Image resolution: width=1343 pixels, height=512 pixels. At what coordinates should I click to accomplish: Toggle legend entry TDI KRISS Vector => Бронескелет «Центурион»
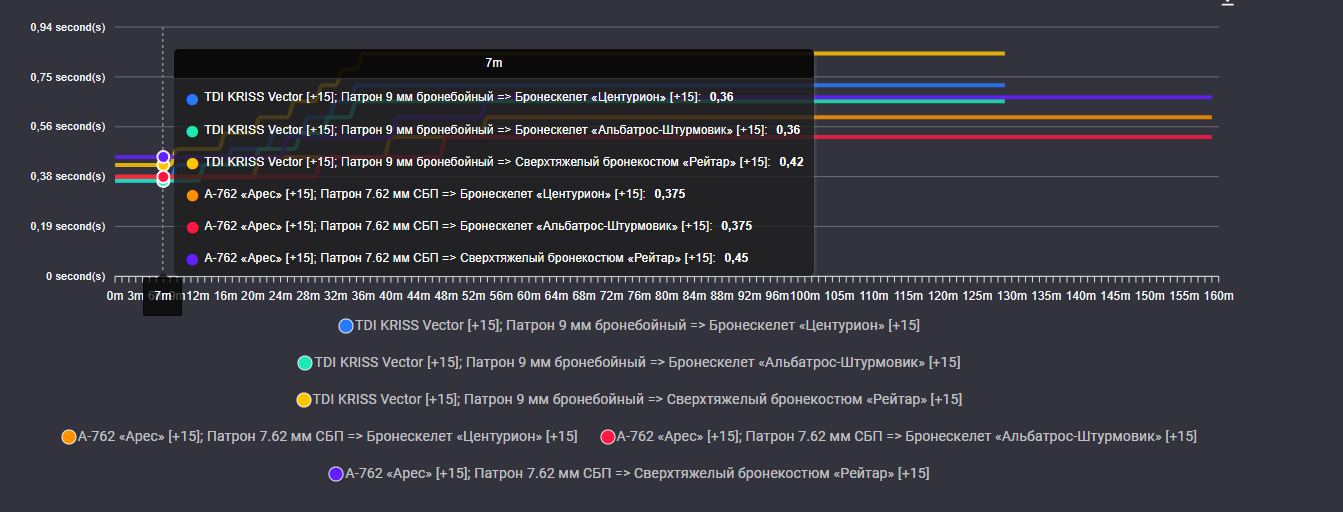click(629, 326)
